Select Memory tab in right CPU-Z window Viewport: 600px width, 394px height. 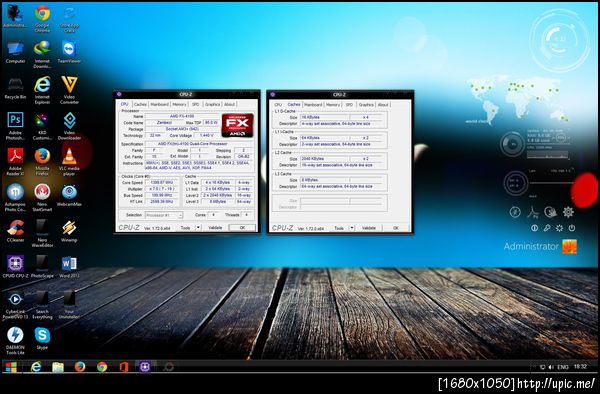[333, 104]
